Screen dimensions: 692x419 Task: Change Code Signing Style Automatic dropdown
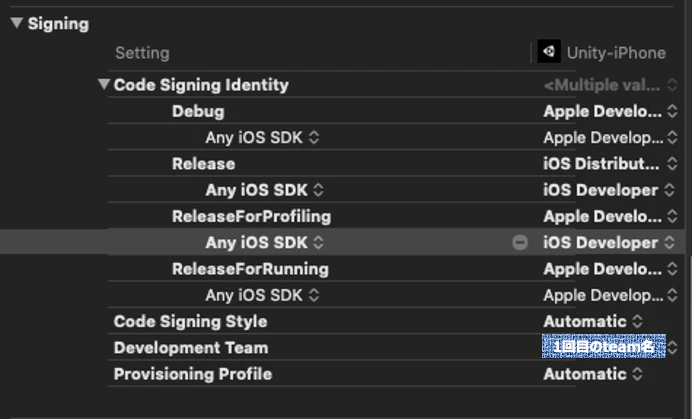pos(593,321)
